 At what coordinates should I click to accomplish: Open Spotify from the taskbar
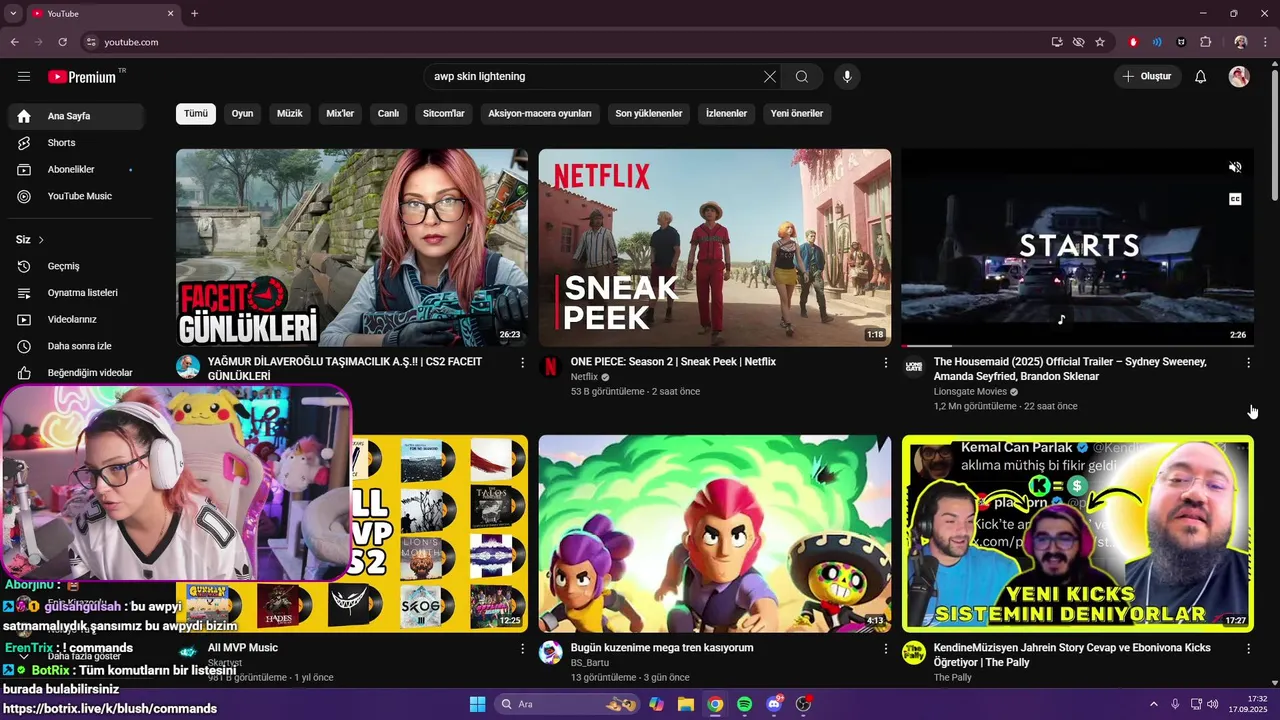point(744,704)
